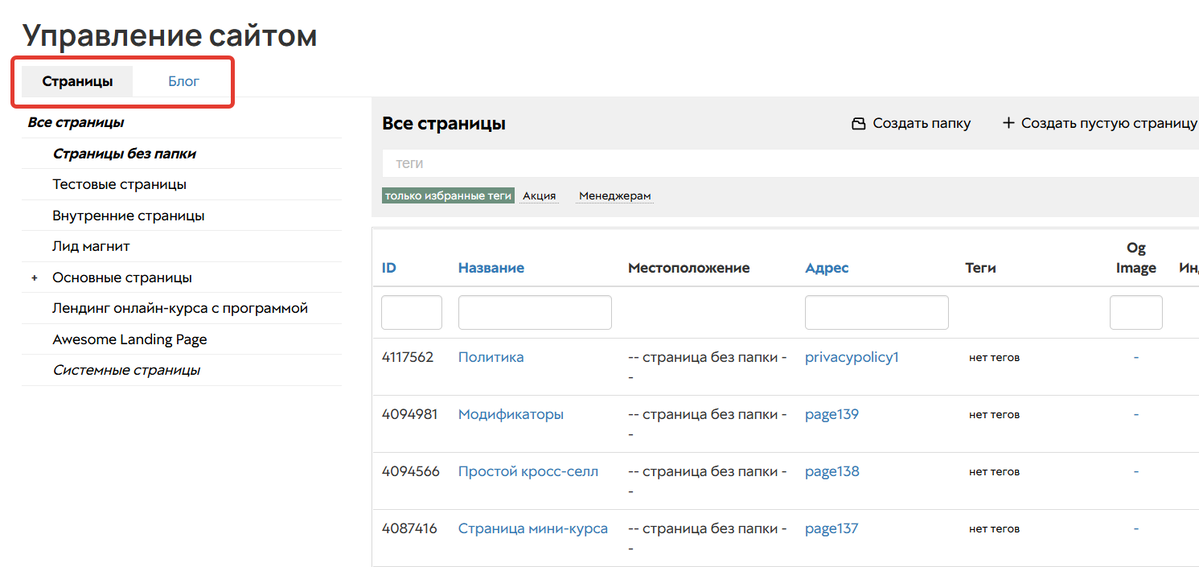Open Тестовые страницы folder
Image resolution: width=1199 pixels, height=567 pixels.
119,184
